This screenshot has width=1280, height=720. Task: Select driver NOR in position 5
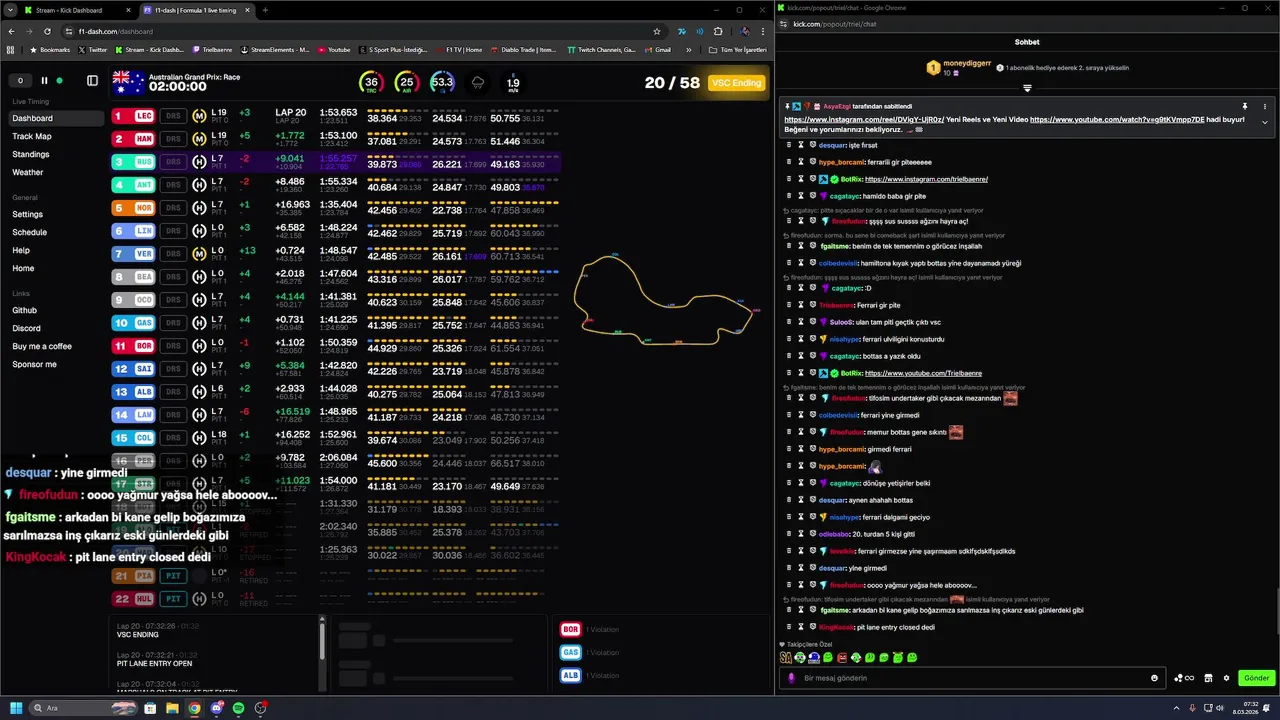point(133,208)
